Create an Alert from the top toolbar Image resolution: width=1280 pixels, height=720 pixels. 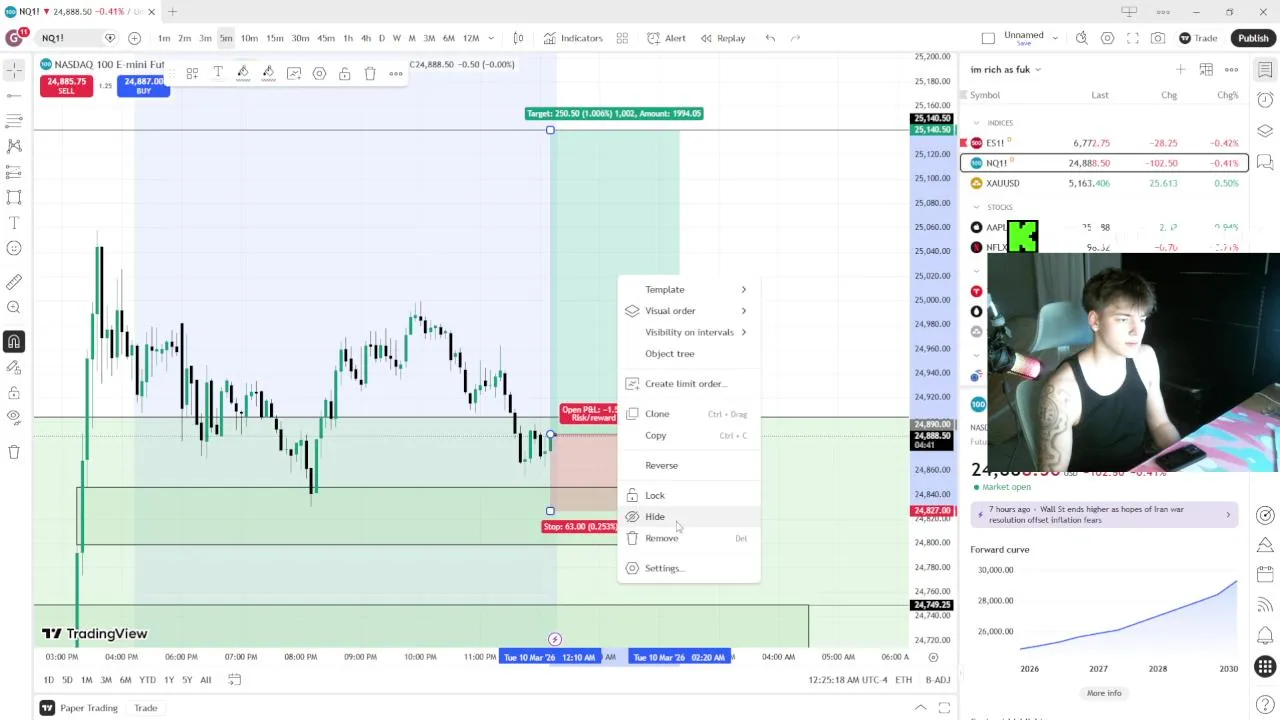[x=666, y=38]
